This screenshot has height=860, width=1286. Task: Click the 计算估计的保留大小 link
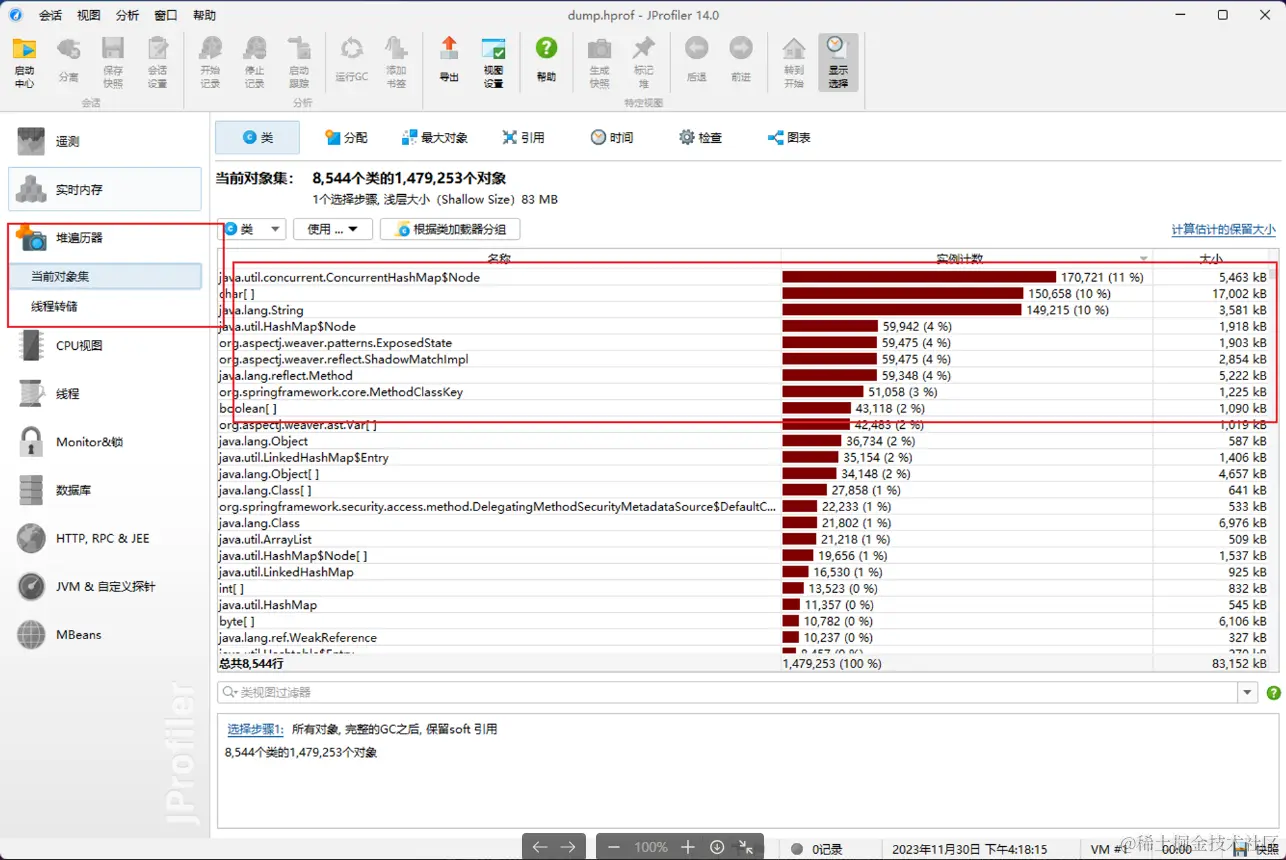click(x=1223, y=230)
